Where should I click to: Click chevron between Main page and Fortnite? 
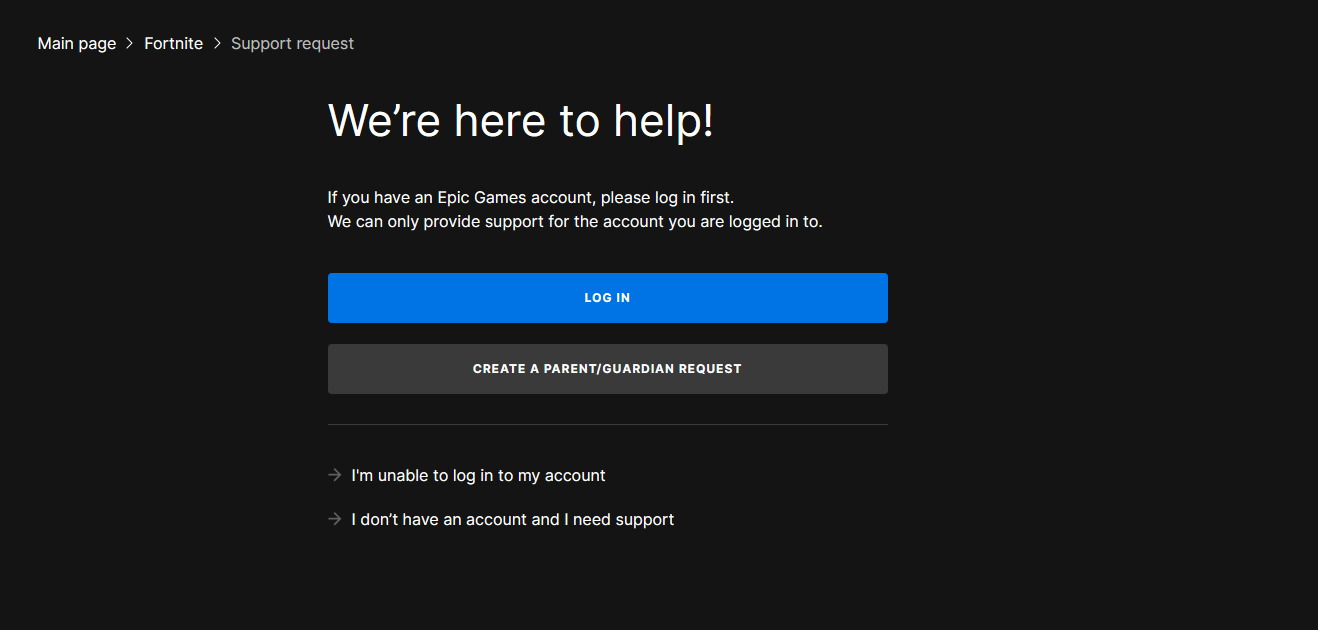[130, 44]
